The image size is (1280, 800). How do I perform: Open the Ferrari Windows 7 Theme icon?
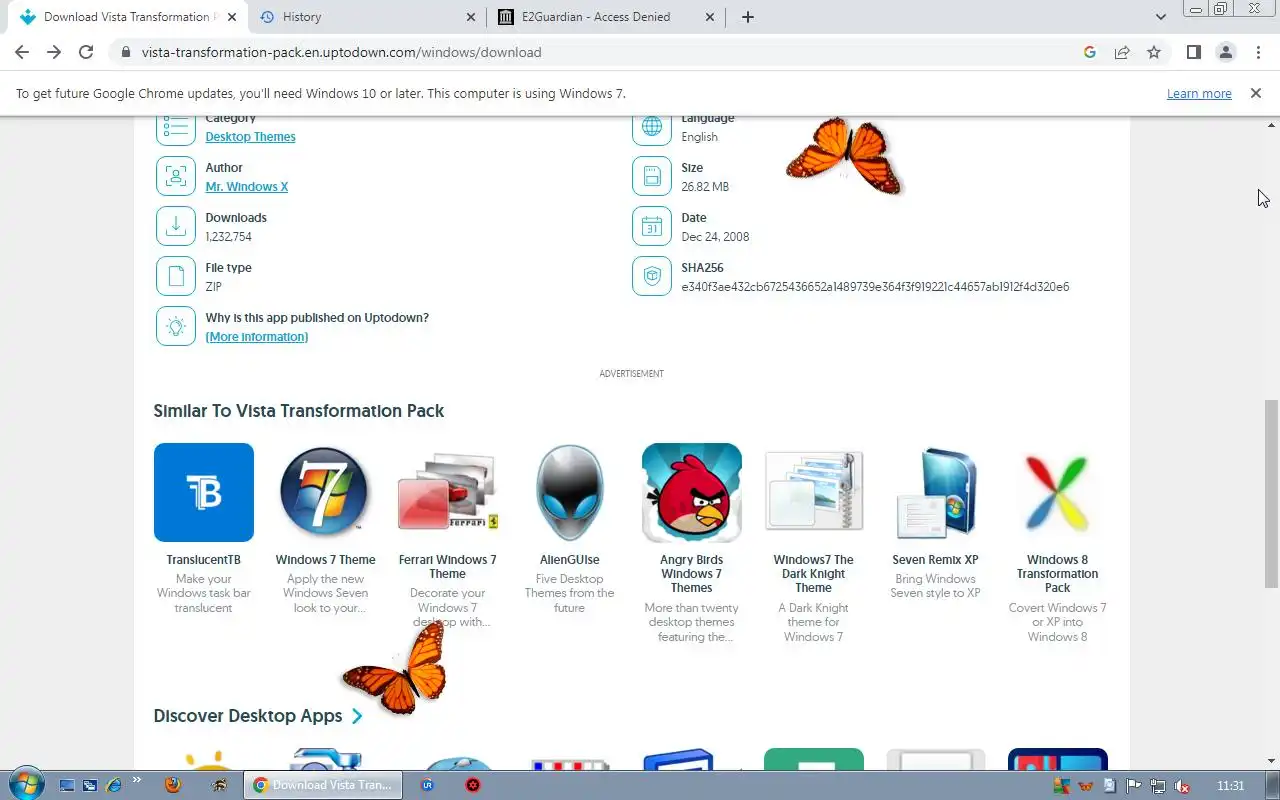448,492
